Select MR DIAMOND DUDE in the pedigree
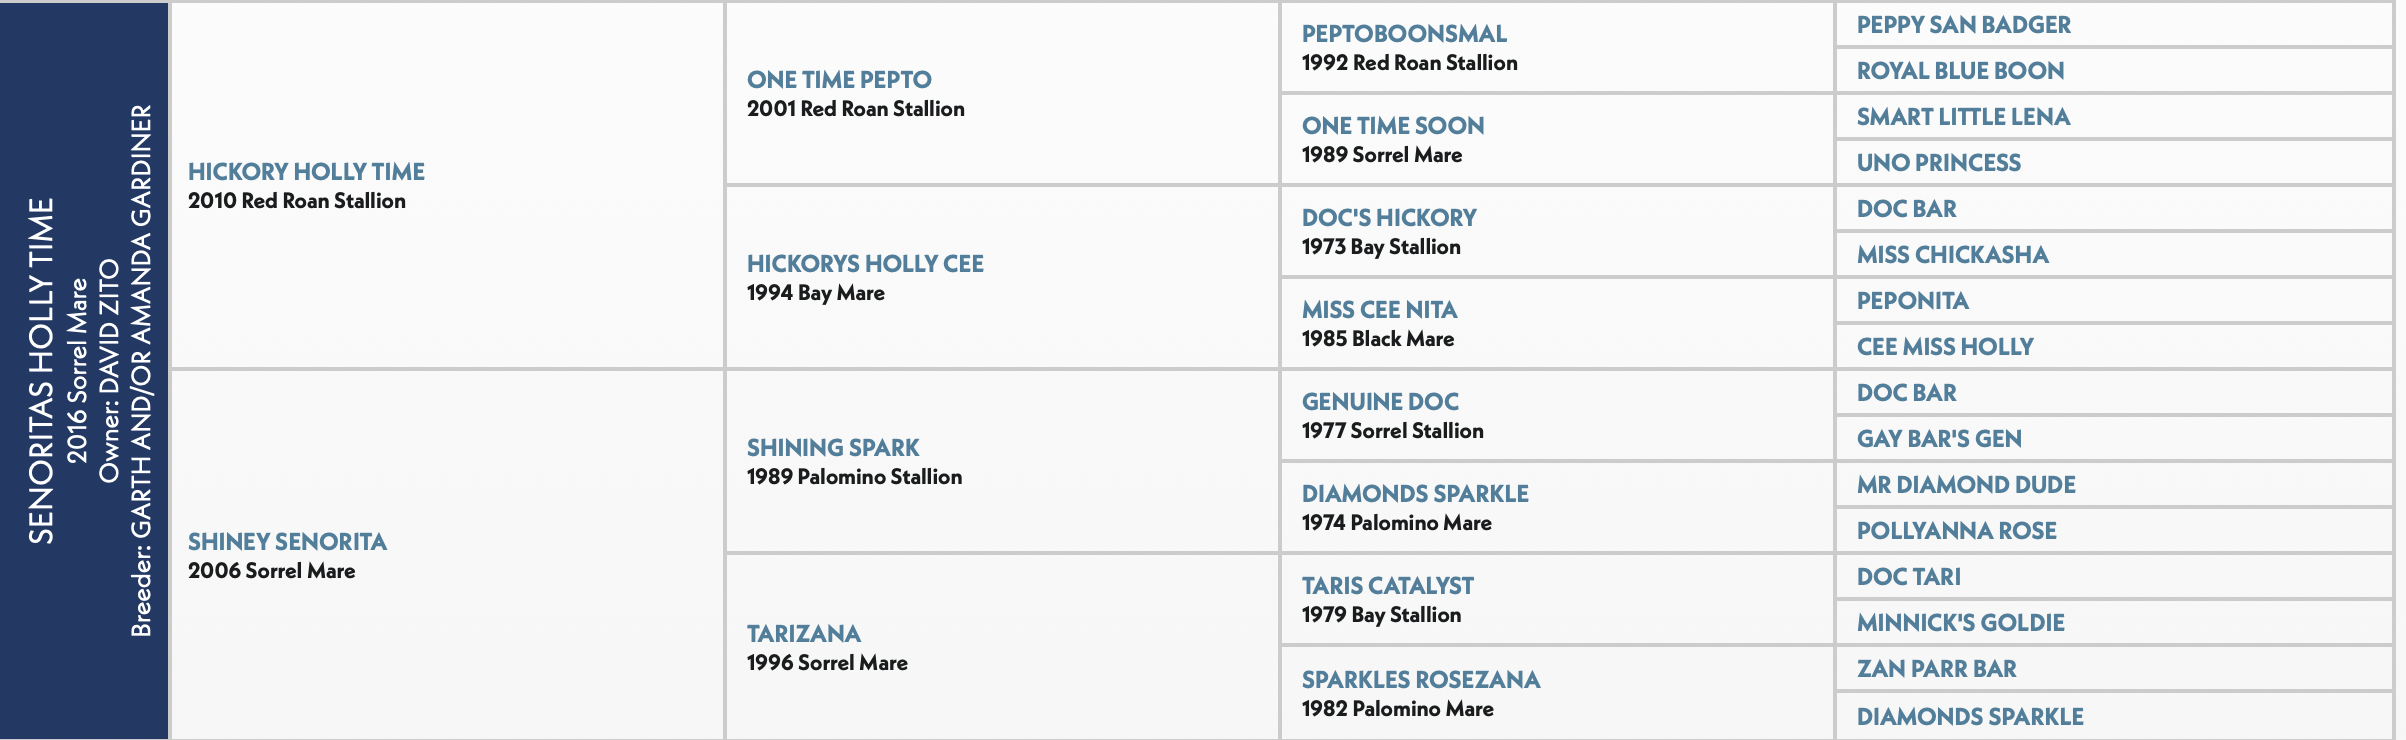The image size is (2406, 740). click(1966, 485)
